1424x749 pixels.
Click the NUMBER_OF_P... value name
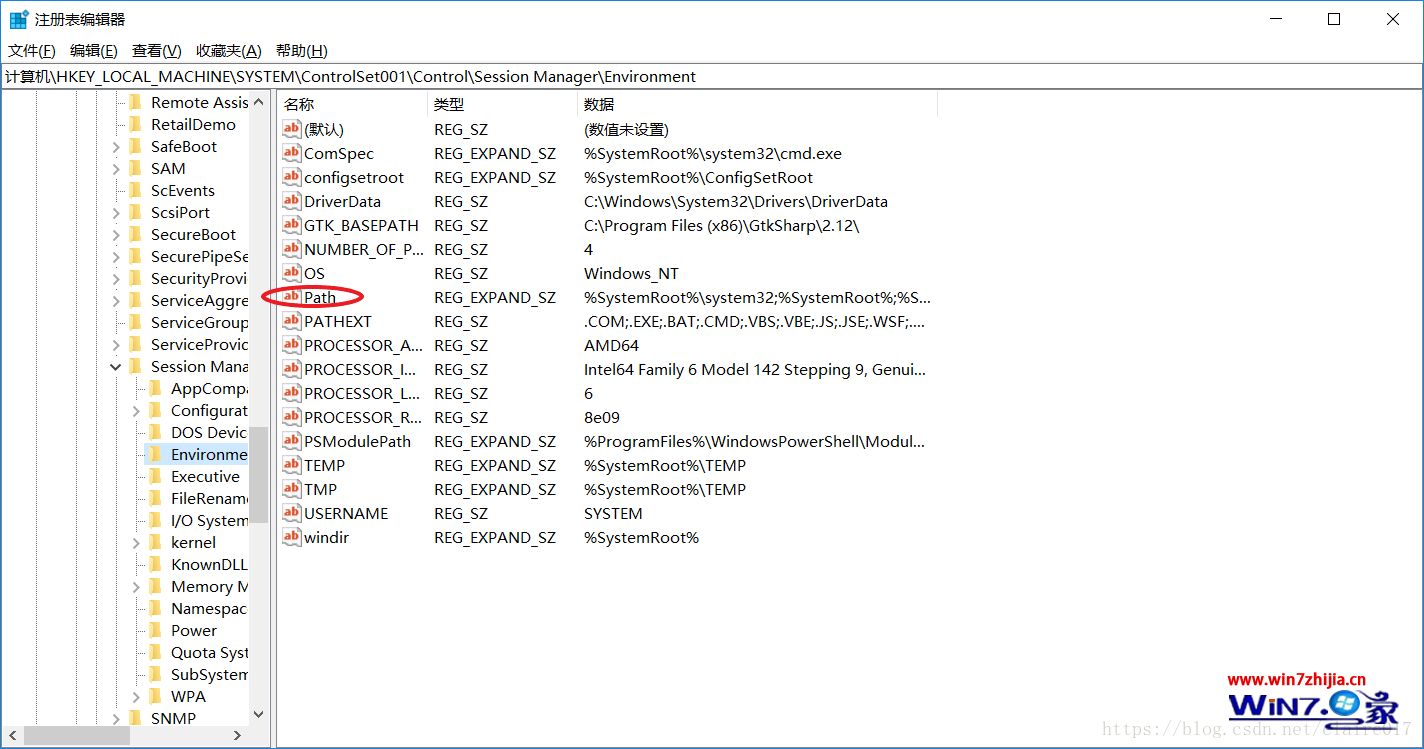(x=363, y=249)
